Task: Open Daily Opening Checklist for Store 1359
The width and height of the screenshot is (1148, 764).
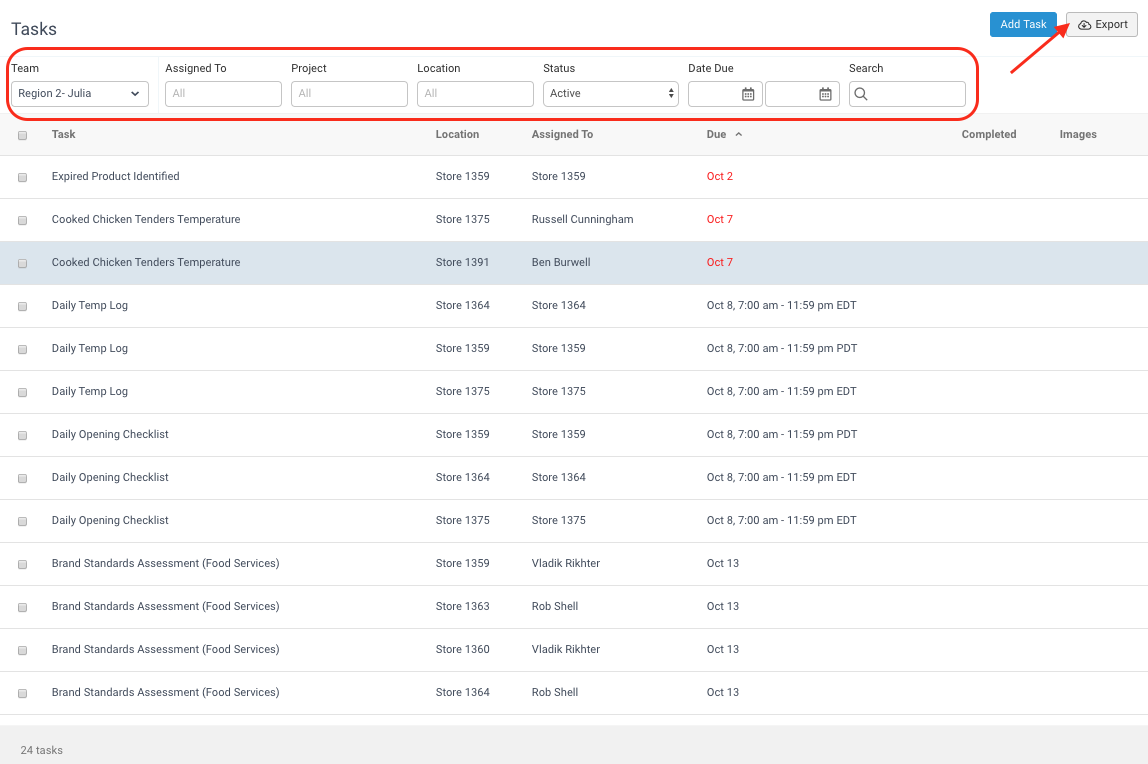Action: (110, 435)
